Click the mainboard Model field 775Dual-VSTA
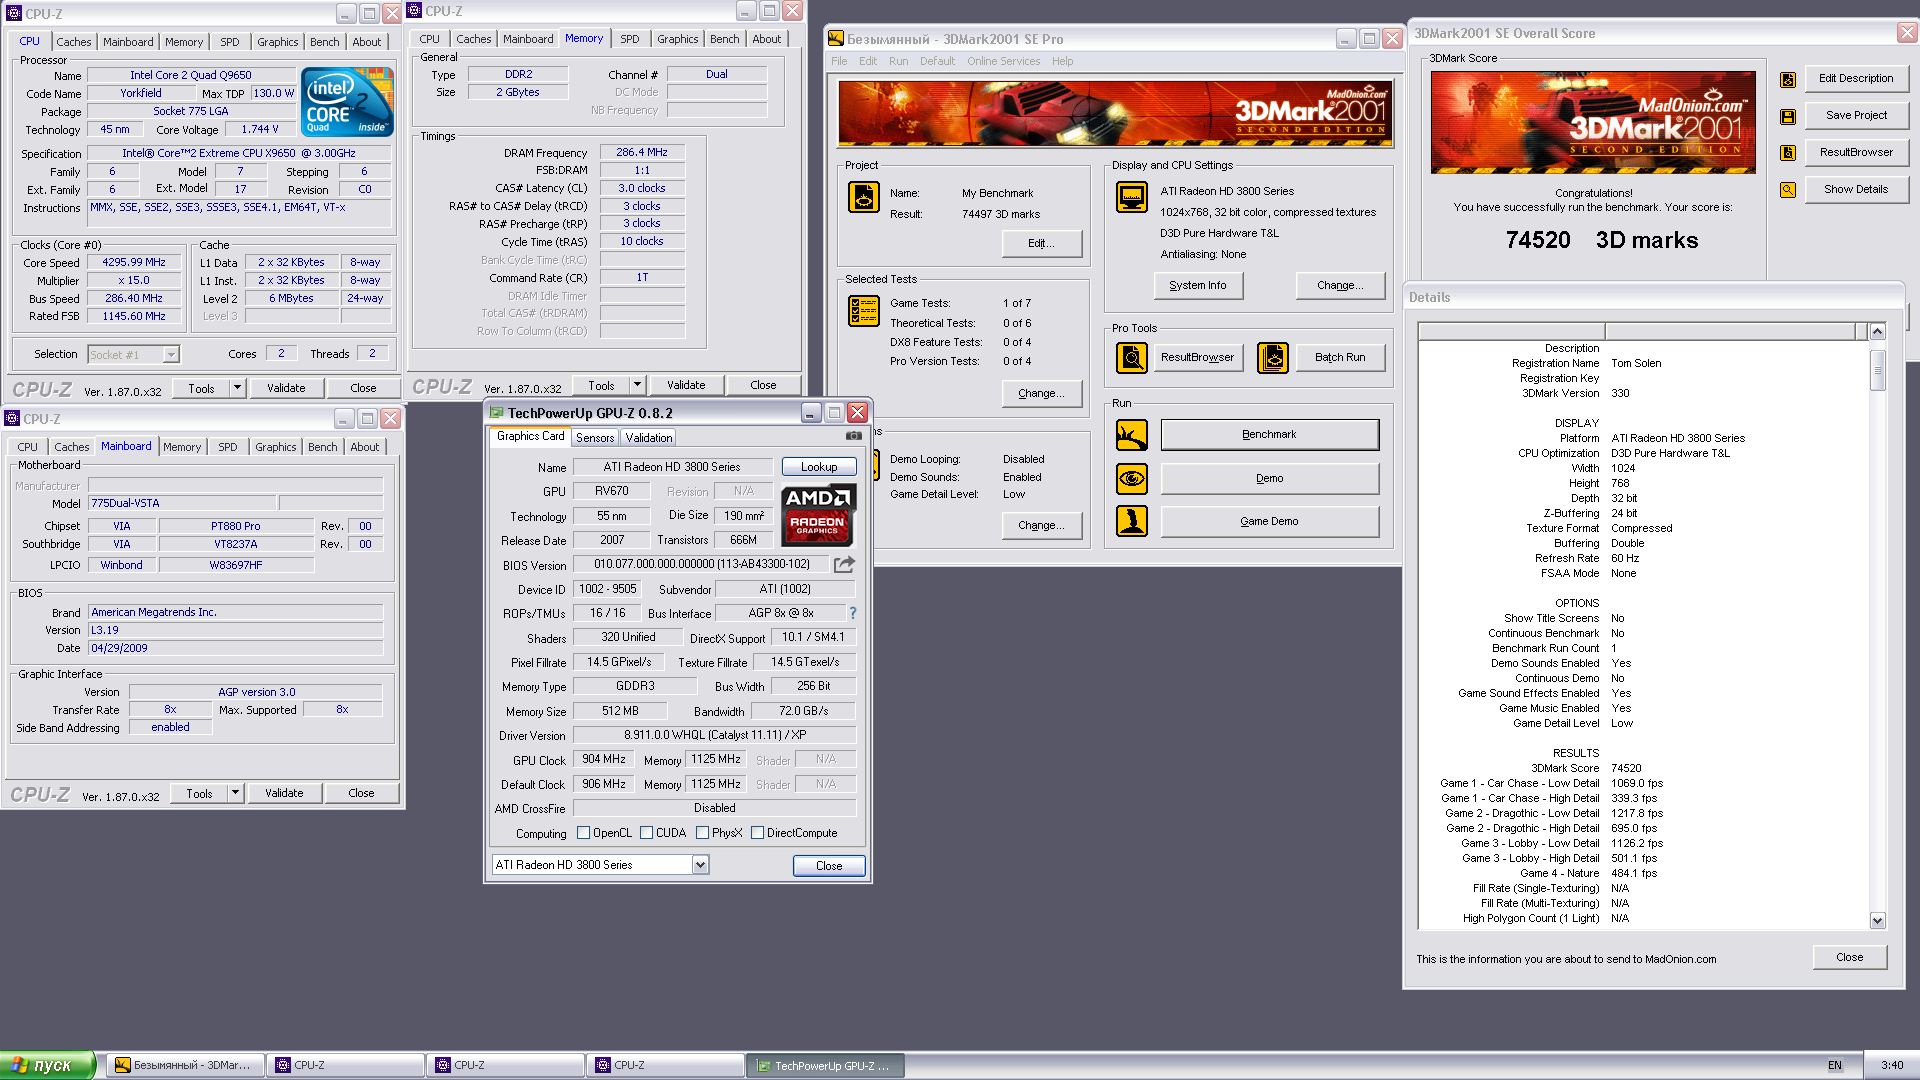1920x1080 pixels. click(x=182, y=503)
